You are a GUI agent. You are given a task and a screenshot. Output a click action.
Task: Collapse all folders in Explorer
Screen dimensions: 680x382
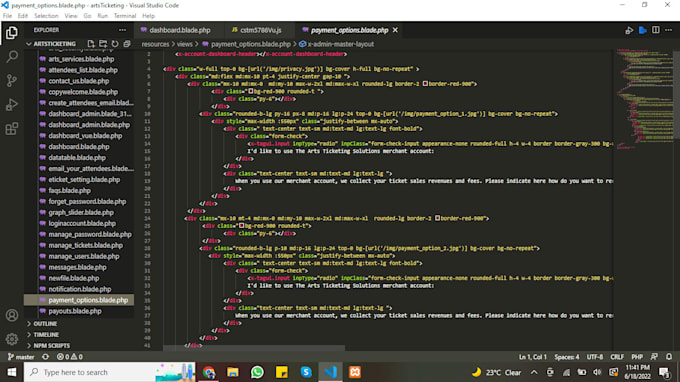pos(127,44)
